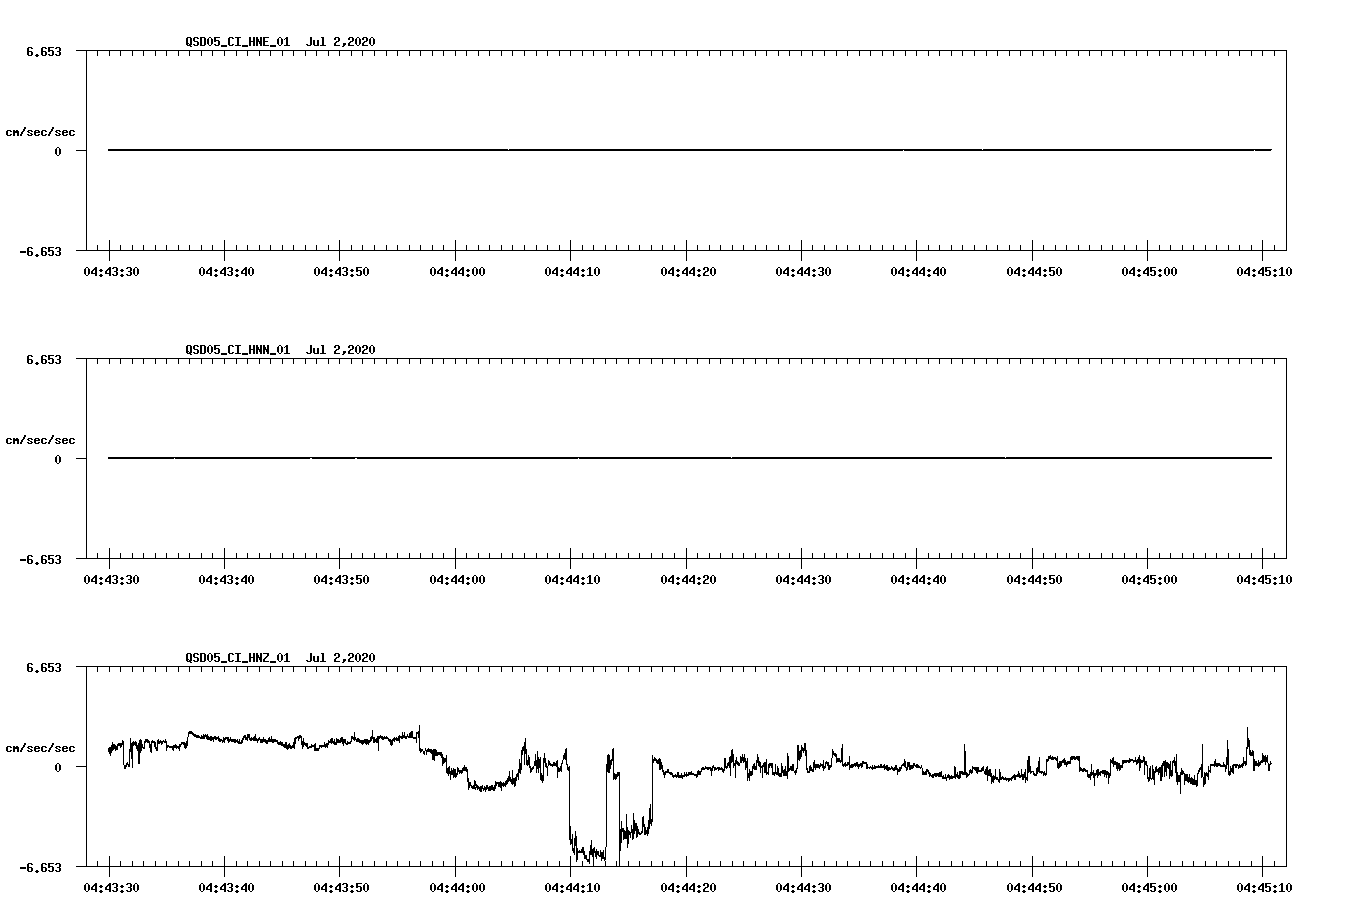Click time label 04:45:00 under HNZ plot
Screen dimensions: 1358x924
tap(1148, 888)
